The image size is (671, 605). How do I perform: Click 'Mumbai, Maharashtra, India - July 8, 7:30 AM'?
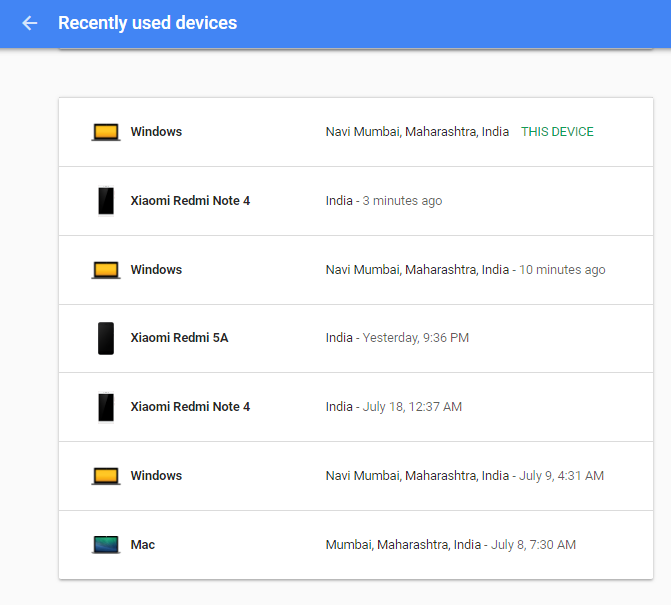[x=451, y=545]
